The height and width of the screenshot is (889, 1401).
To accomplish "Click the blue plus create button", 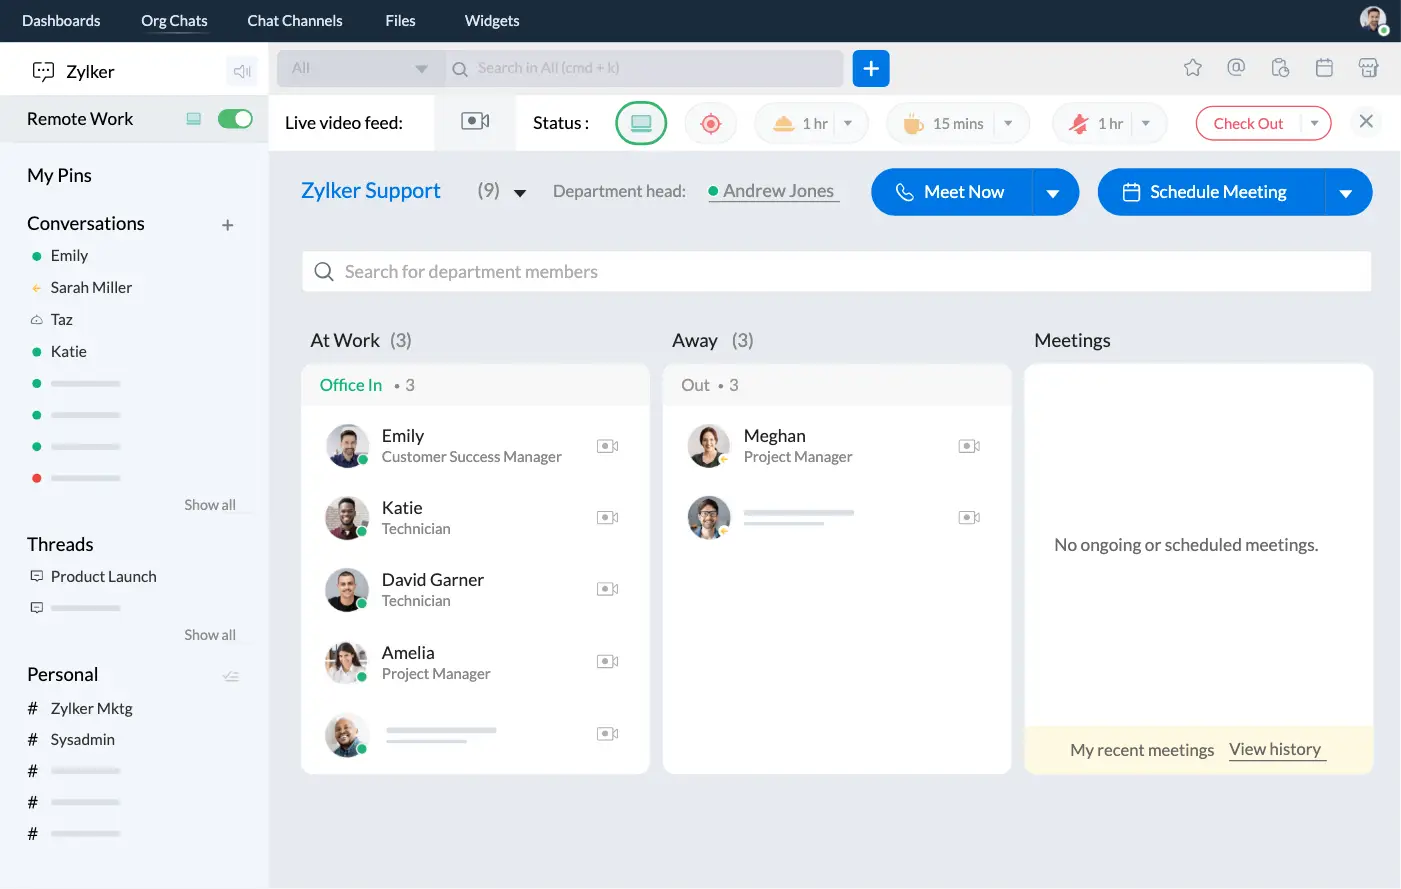I will click(871, 68).
